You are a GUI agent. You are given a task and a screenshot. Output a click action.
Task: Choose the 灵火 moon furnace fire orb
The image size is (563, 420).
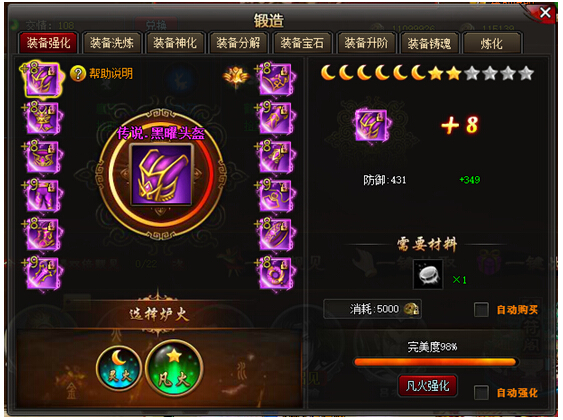tap(119, 368)
